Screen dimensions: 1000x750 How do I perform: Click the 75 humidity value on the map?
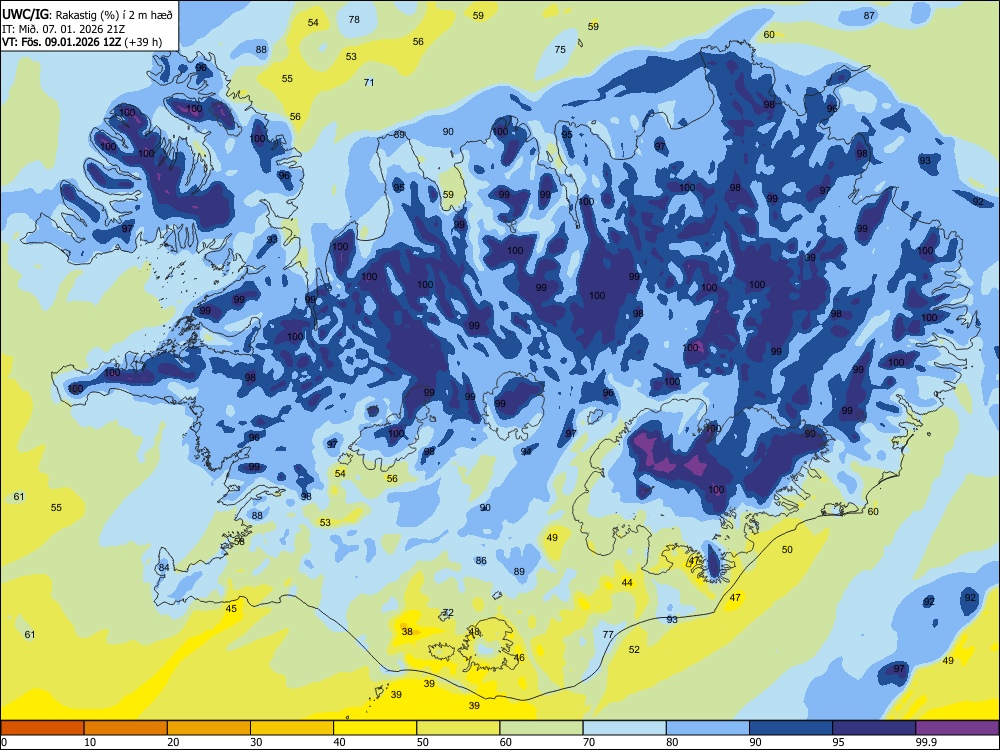560,49
